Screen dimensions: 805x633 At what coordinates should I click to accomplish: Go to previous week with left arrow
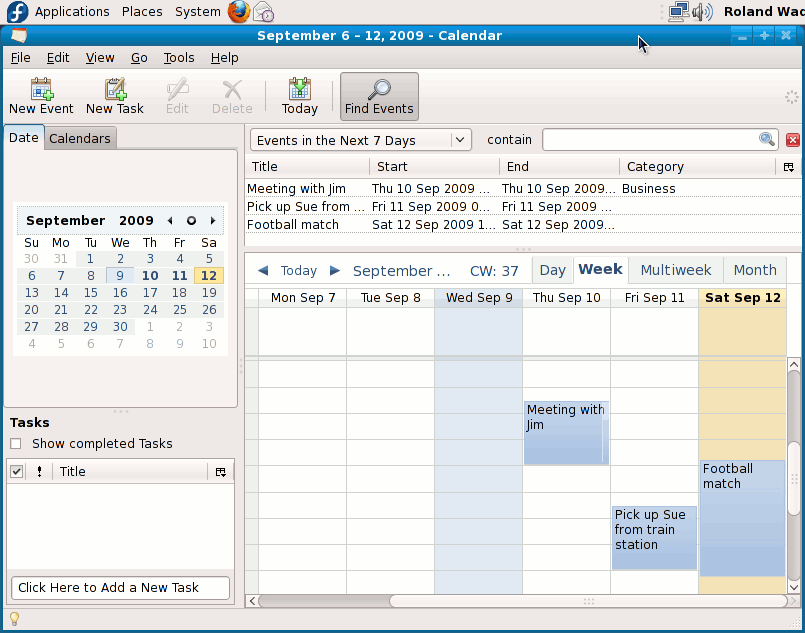tap(263, 270)
